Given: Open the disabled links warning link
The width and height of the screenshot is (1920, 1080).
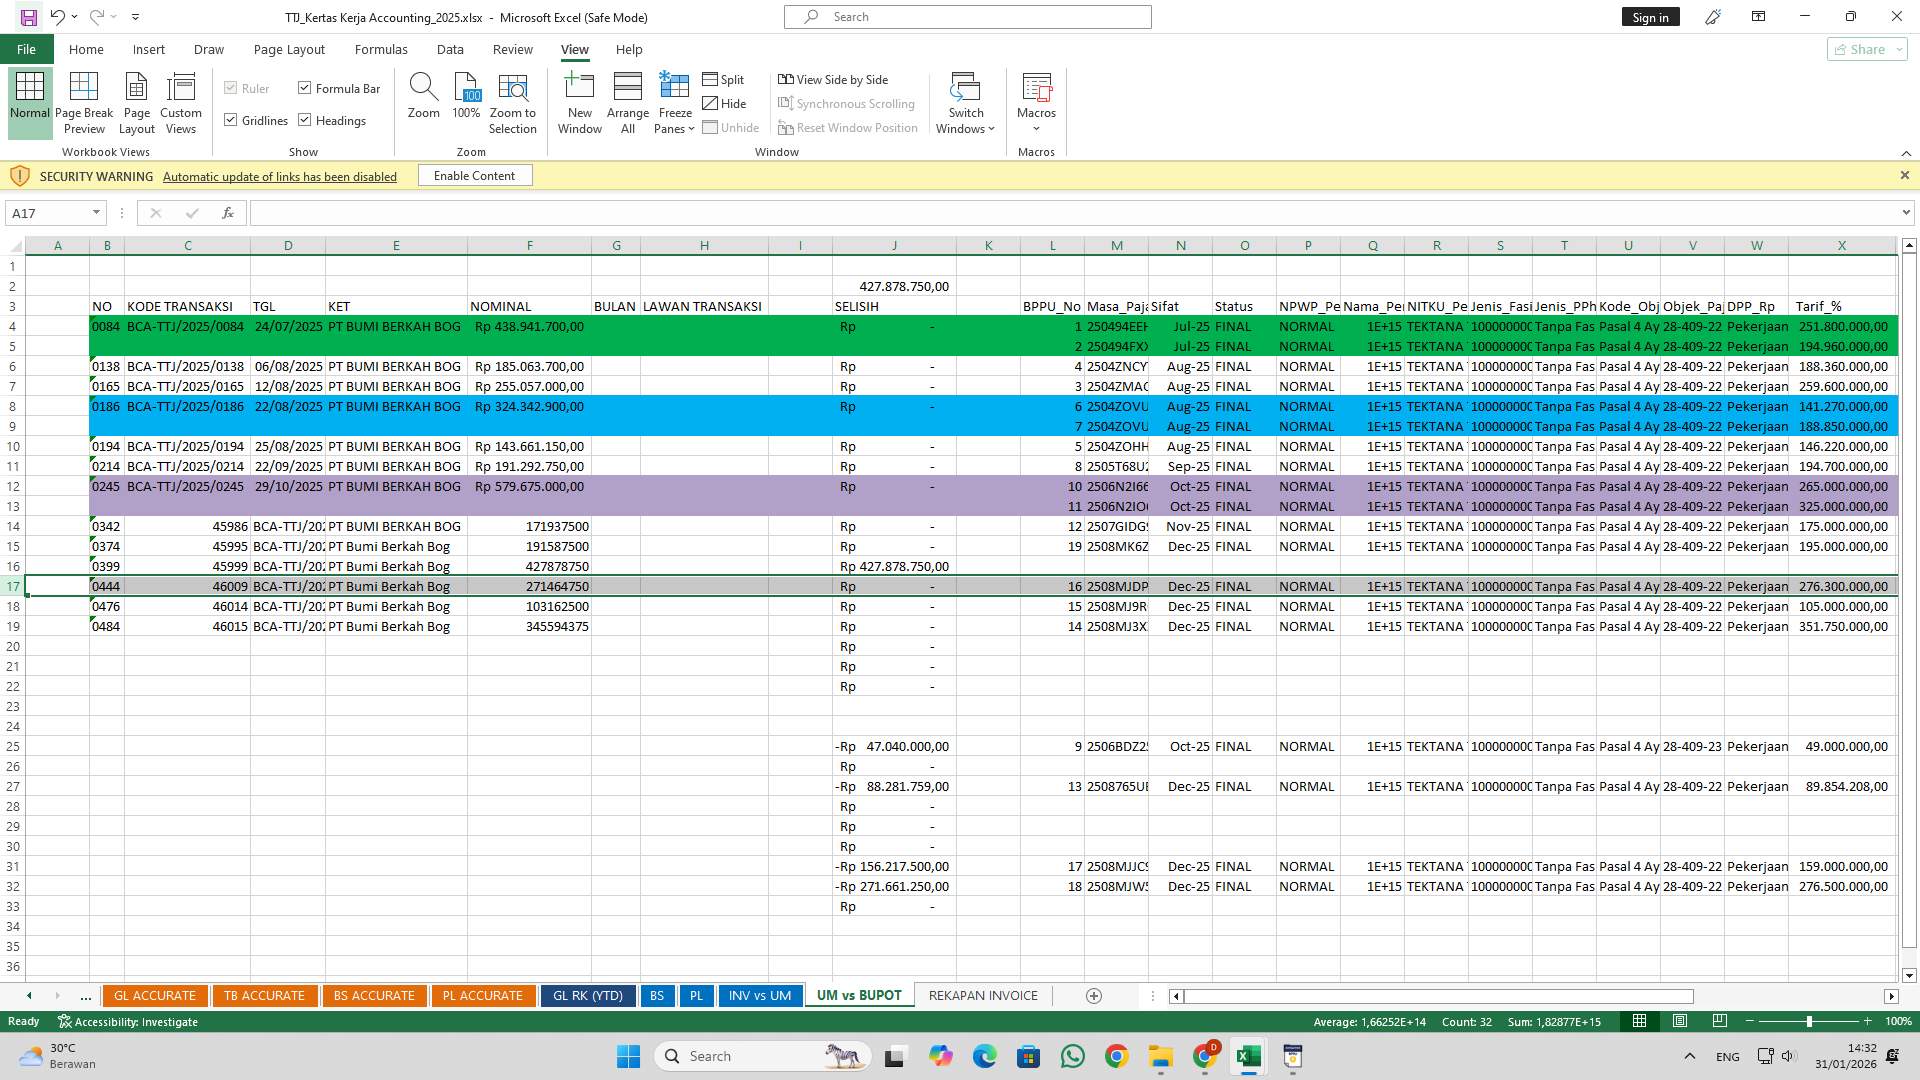Looking at the screenshot, I should (x=279, y=177).
